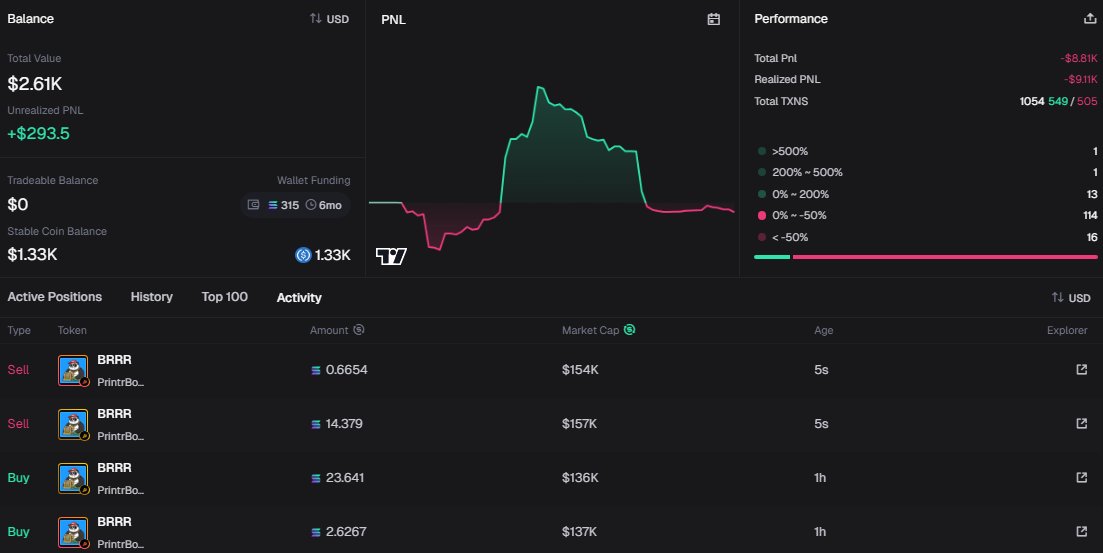Viewport: 1103px width, 553px height.
Task: Switch to the Active Positions tab
Action: 55,297
